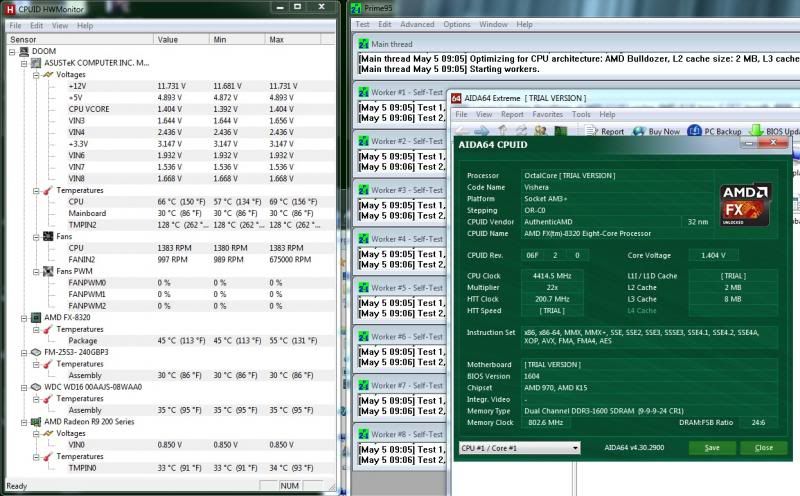Click the AMD FX-8320 processor chip icon
800x496 pixels.
point(36,317)
